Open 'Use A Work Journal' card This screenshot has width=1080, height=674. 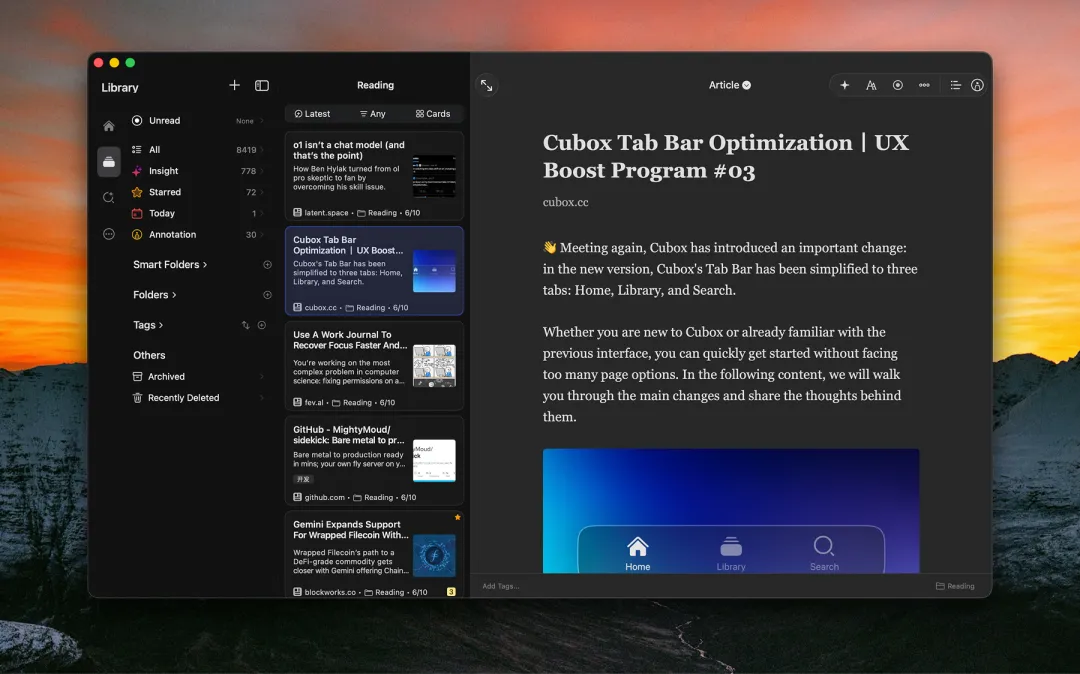click(x=374, y=366)
